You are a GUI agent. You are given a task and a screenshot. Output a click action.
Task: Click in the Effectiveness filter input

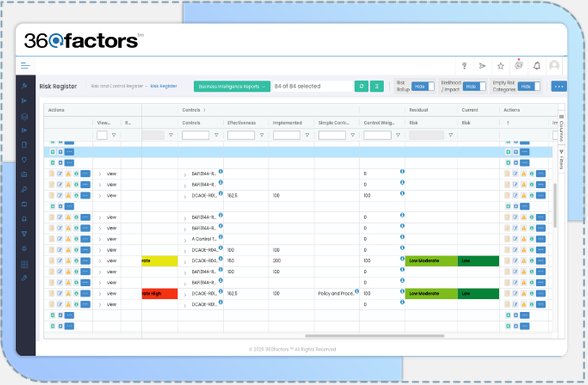pyautogui.click(x=241, y=135)
